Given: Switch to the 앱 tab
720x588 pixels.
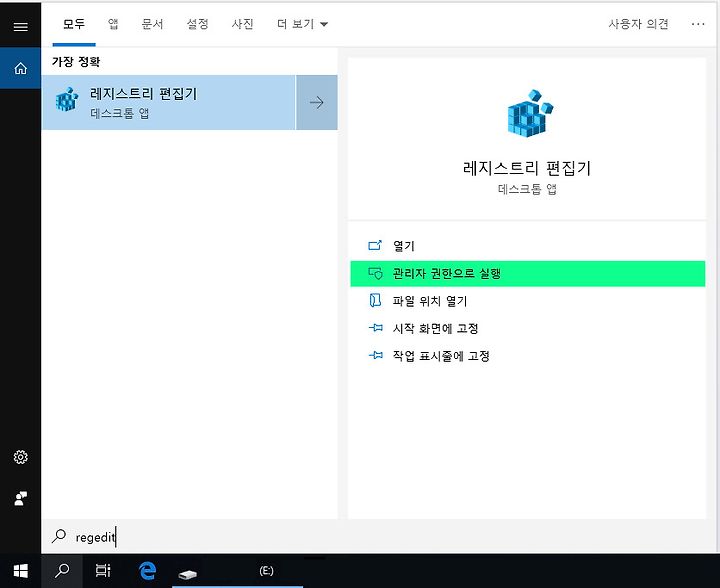Looking at the screenshot, I should pos(113,24).
